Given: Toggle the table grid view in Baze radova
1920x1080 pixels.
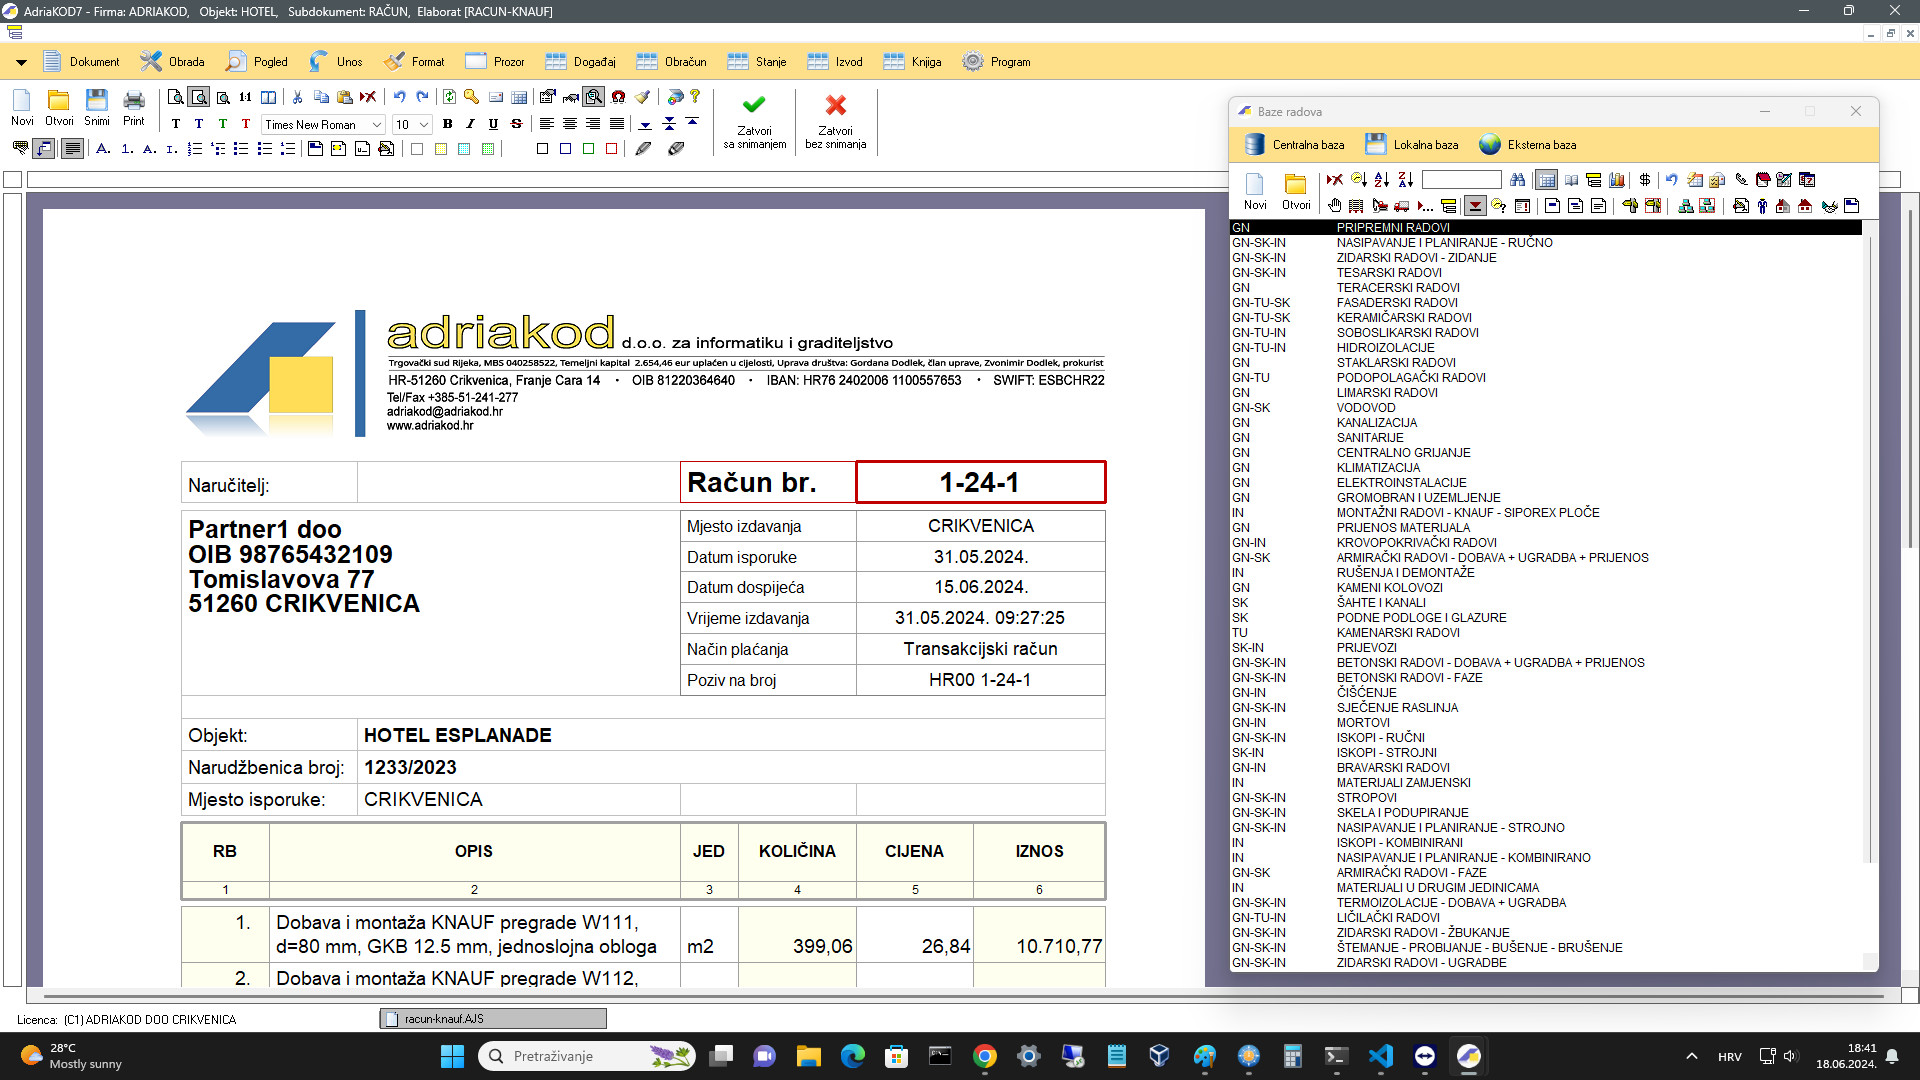Looking at the screenshot, I should pyautogui.click(x=1547, y=180).
